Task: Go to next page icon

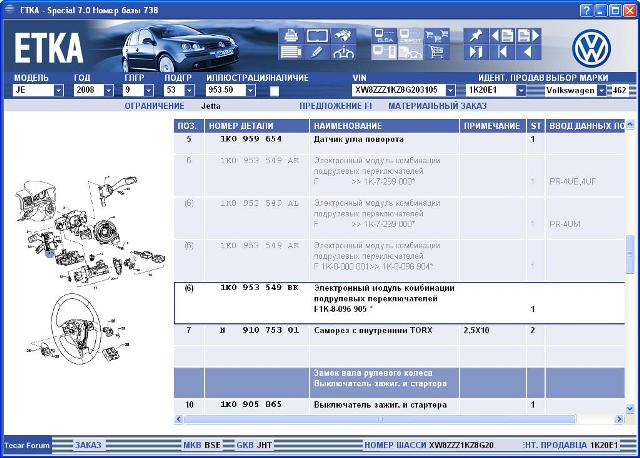Action: (x=529, y=36)
